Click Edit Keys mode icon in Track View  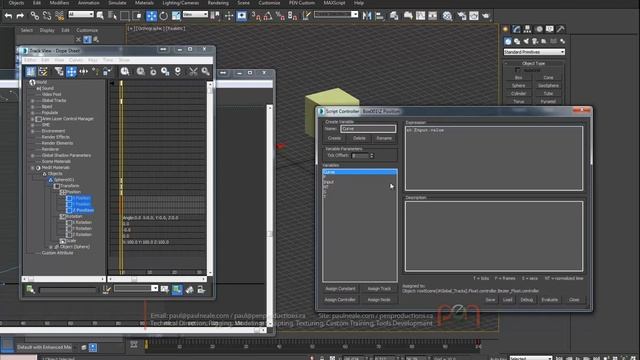[x=31, y=72]
